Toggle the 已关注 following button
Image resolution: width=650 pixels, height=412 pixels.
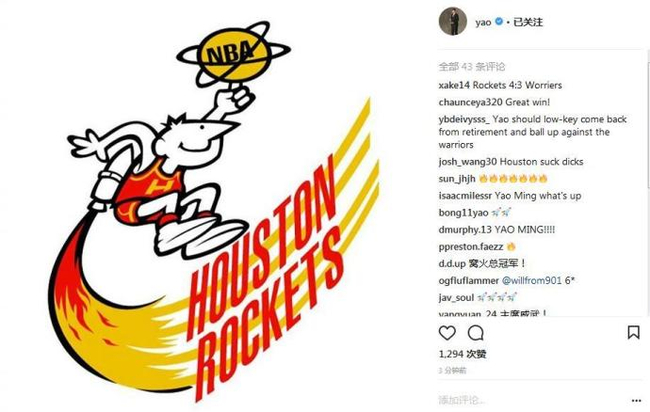(528, 22)
